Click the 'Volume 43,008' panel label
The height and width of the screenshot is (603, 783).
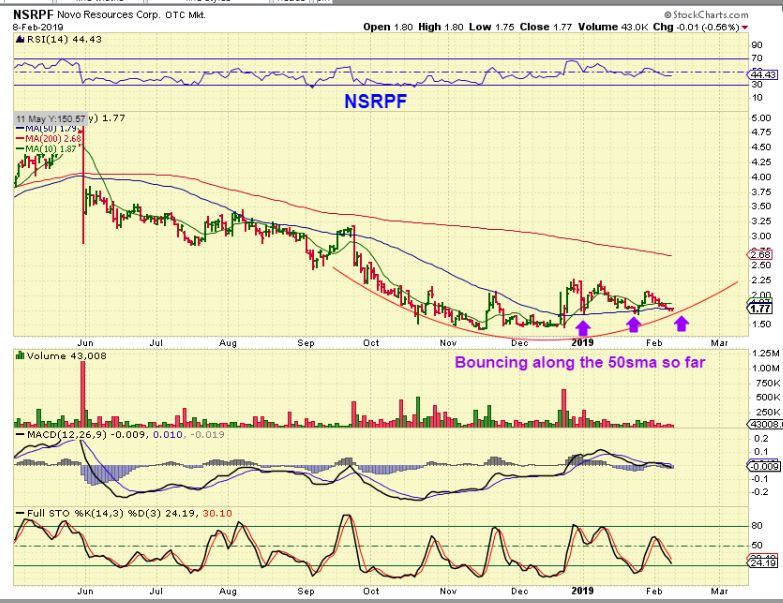click(x=66, y=356)
